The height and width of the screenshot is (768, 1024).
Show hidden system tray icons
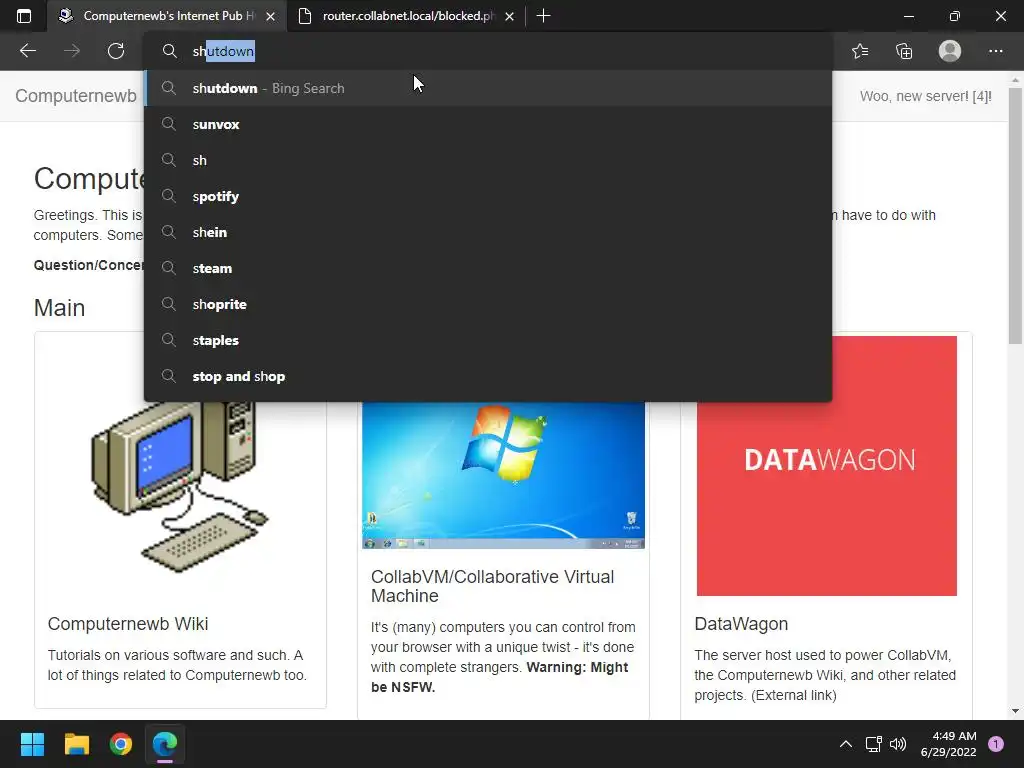click(846, 744)
